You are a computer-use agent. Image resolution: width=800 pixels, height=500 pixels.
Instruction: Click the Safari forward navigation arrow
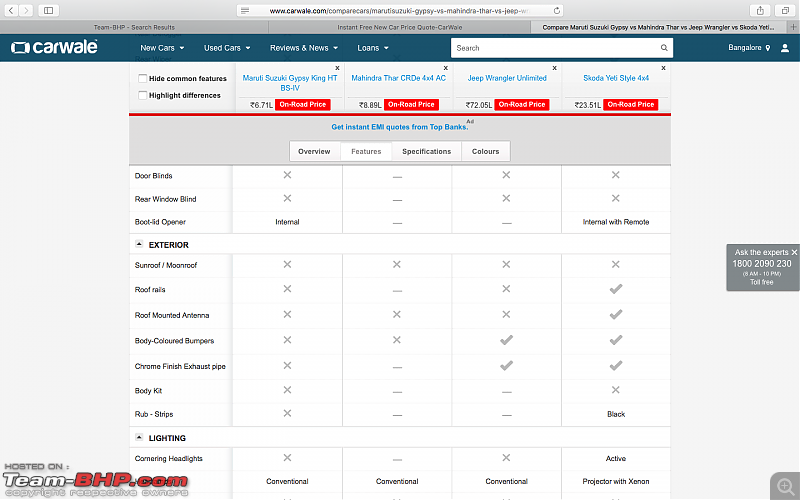click(x=26, y=10)
